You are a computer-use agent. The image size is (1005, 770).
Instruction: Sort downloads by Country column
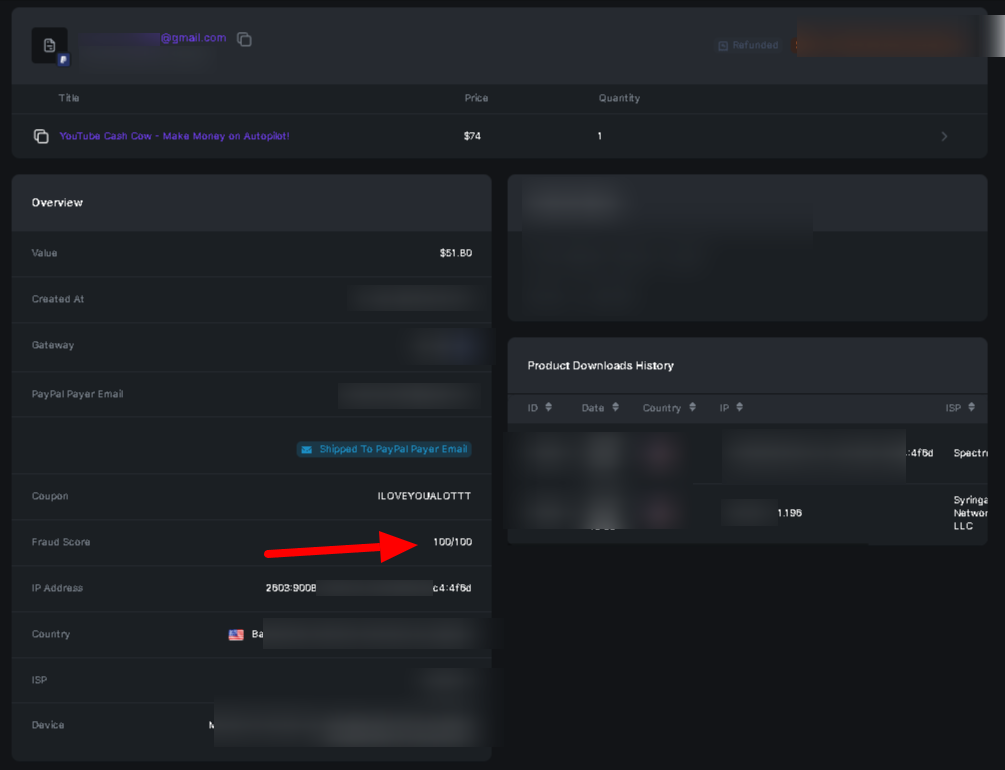tap(692, 407)
